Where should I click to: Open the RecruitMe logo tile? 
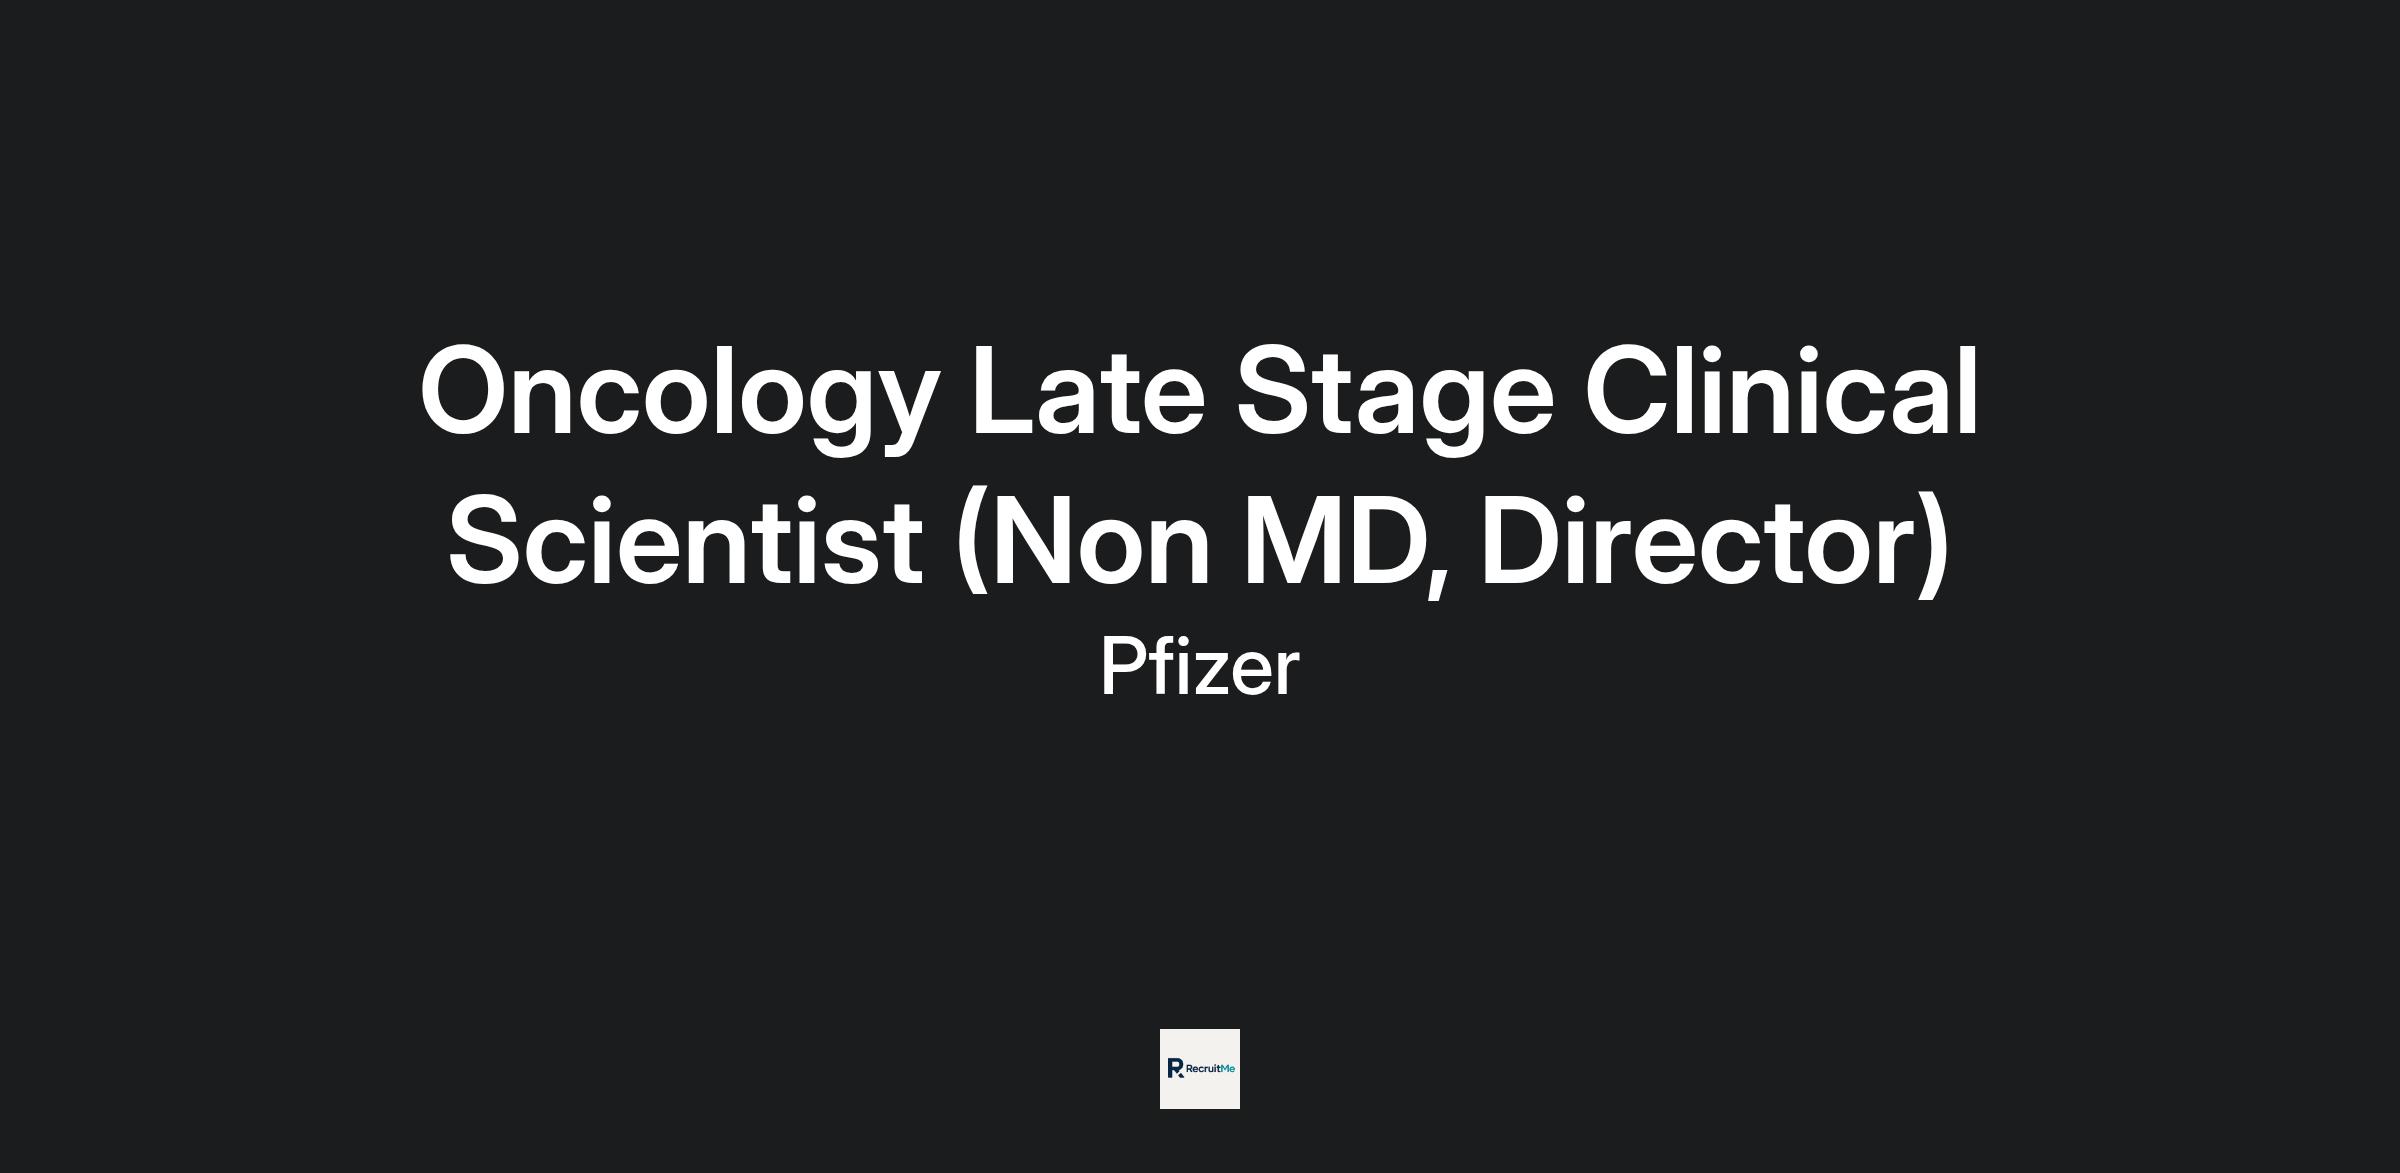click(x=1199, y=1069)
